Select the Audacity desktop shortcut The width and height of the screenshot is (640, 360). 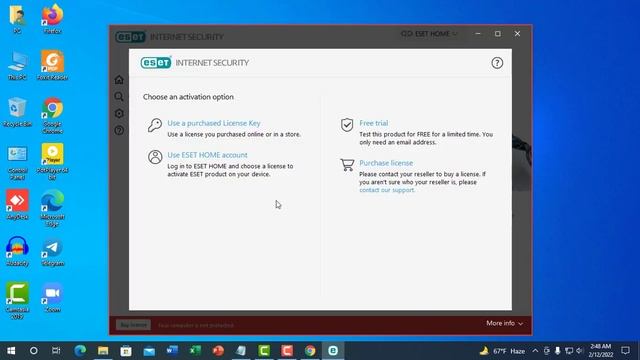pos(17,251)
